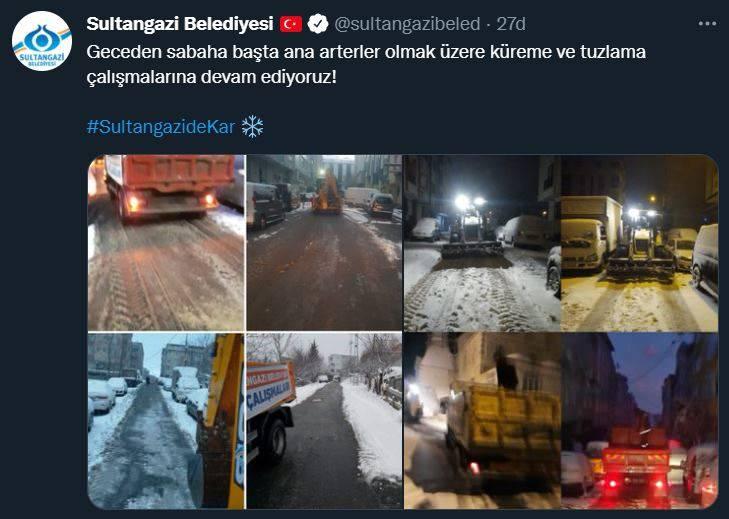The height and width of the screenshot is (519, 729).
Task: Click the verified badge next to the name
Action: point(318,24)
